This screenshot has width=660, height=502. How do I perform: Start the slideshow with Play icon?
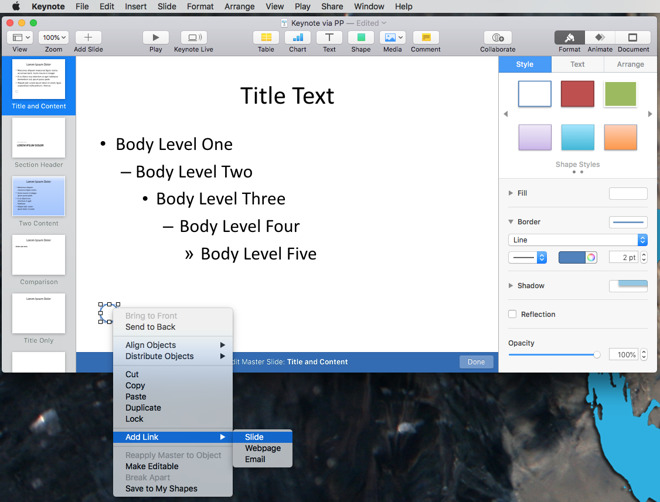click(155, 37)
